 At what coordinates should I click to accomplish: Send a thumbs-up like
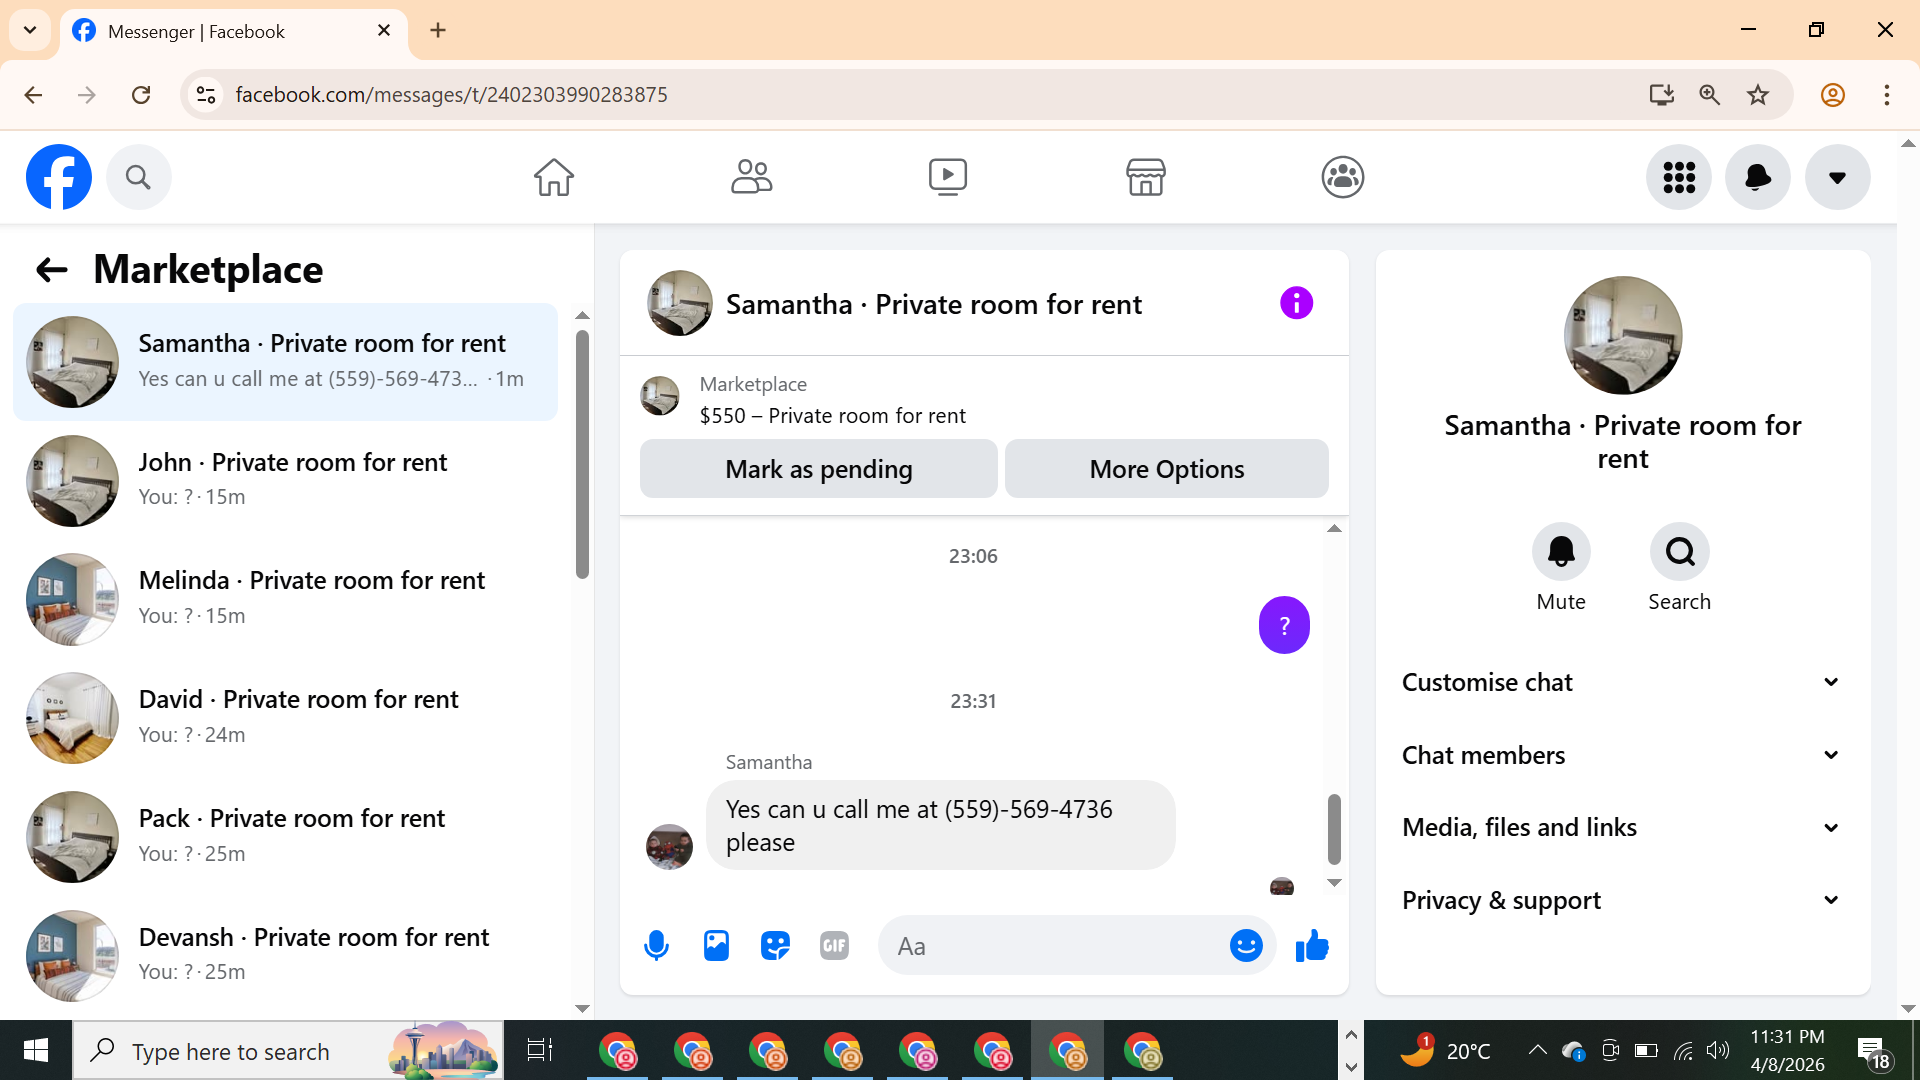pos(1311,945)
